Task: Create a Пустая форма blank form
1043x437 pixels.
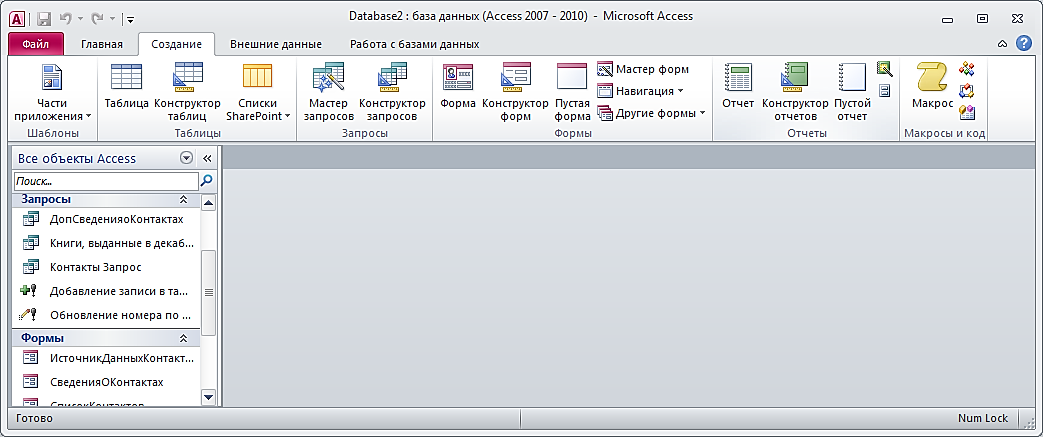Action: (572, 92)
